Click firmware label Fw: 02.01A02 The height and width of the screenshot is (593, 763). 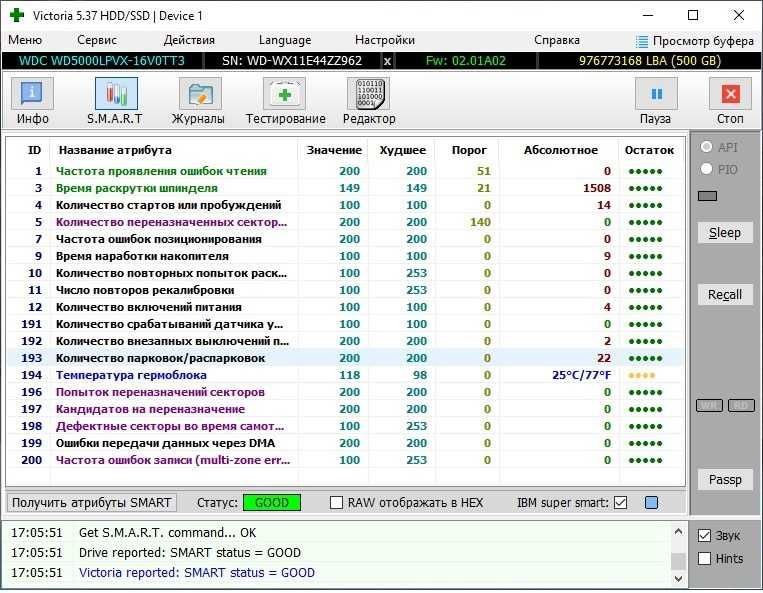466,61
